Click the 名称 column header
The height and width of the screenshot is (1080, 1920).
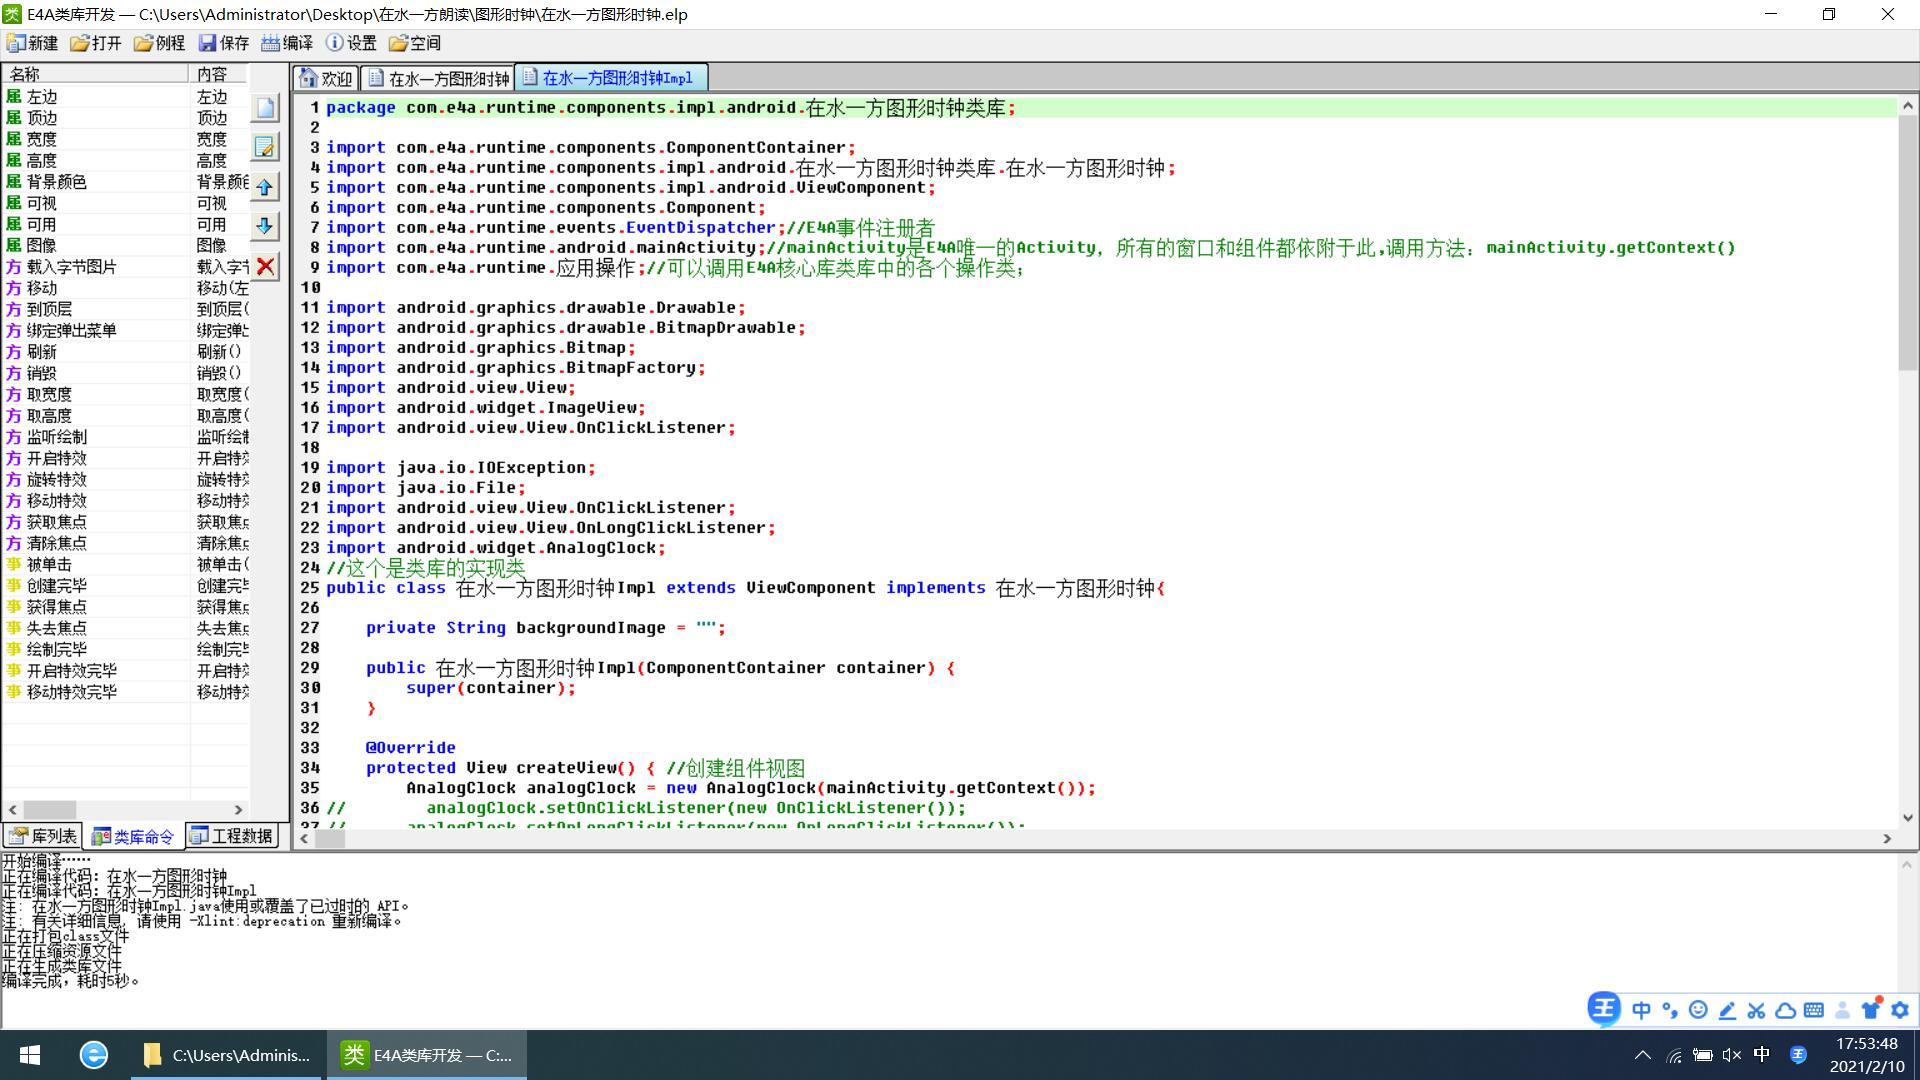tap(95, 74)
